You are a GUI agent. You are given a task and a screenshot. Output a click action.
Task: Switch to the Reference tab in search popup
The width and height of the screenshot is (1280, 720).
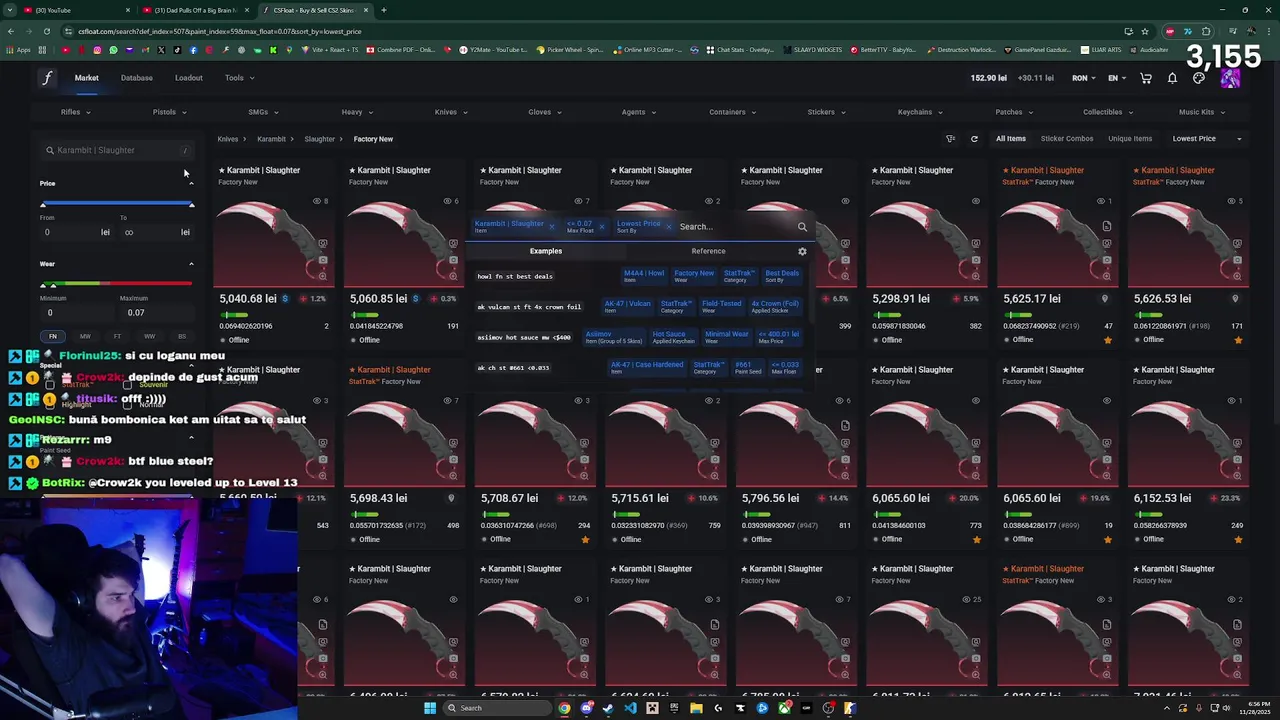tap(708, 251)
